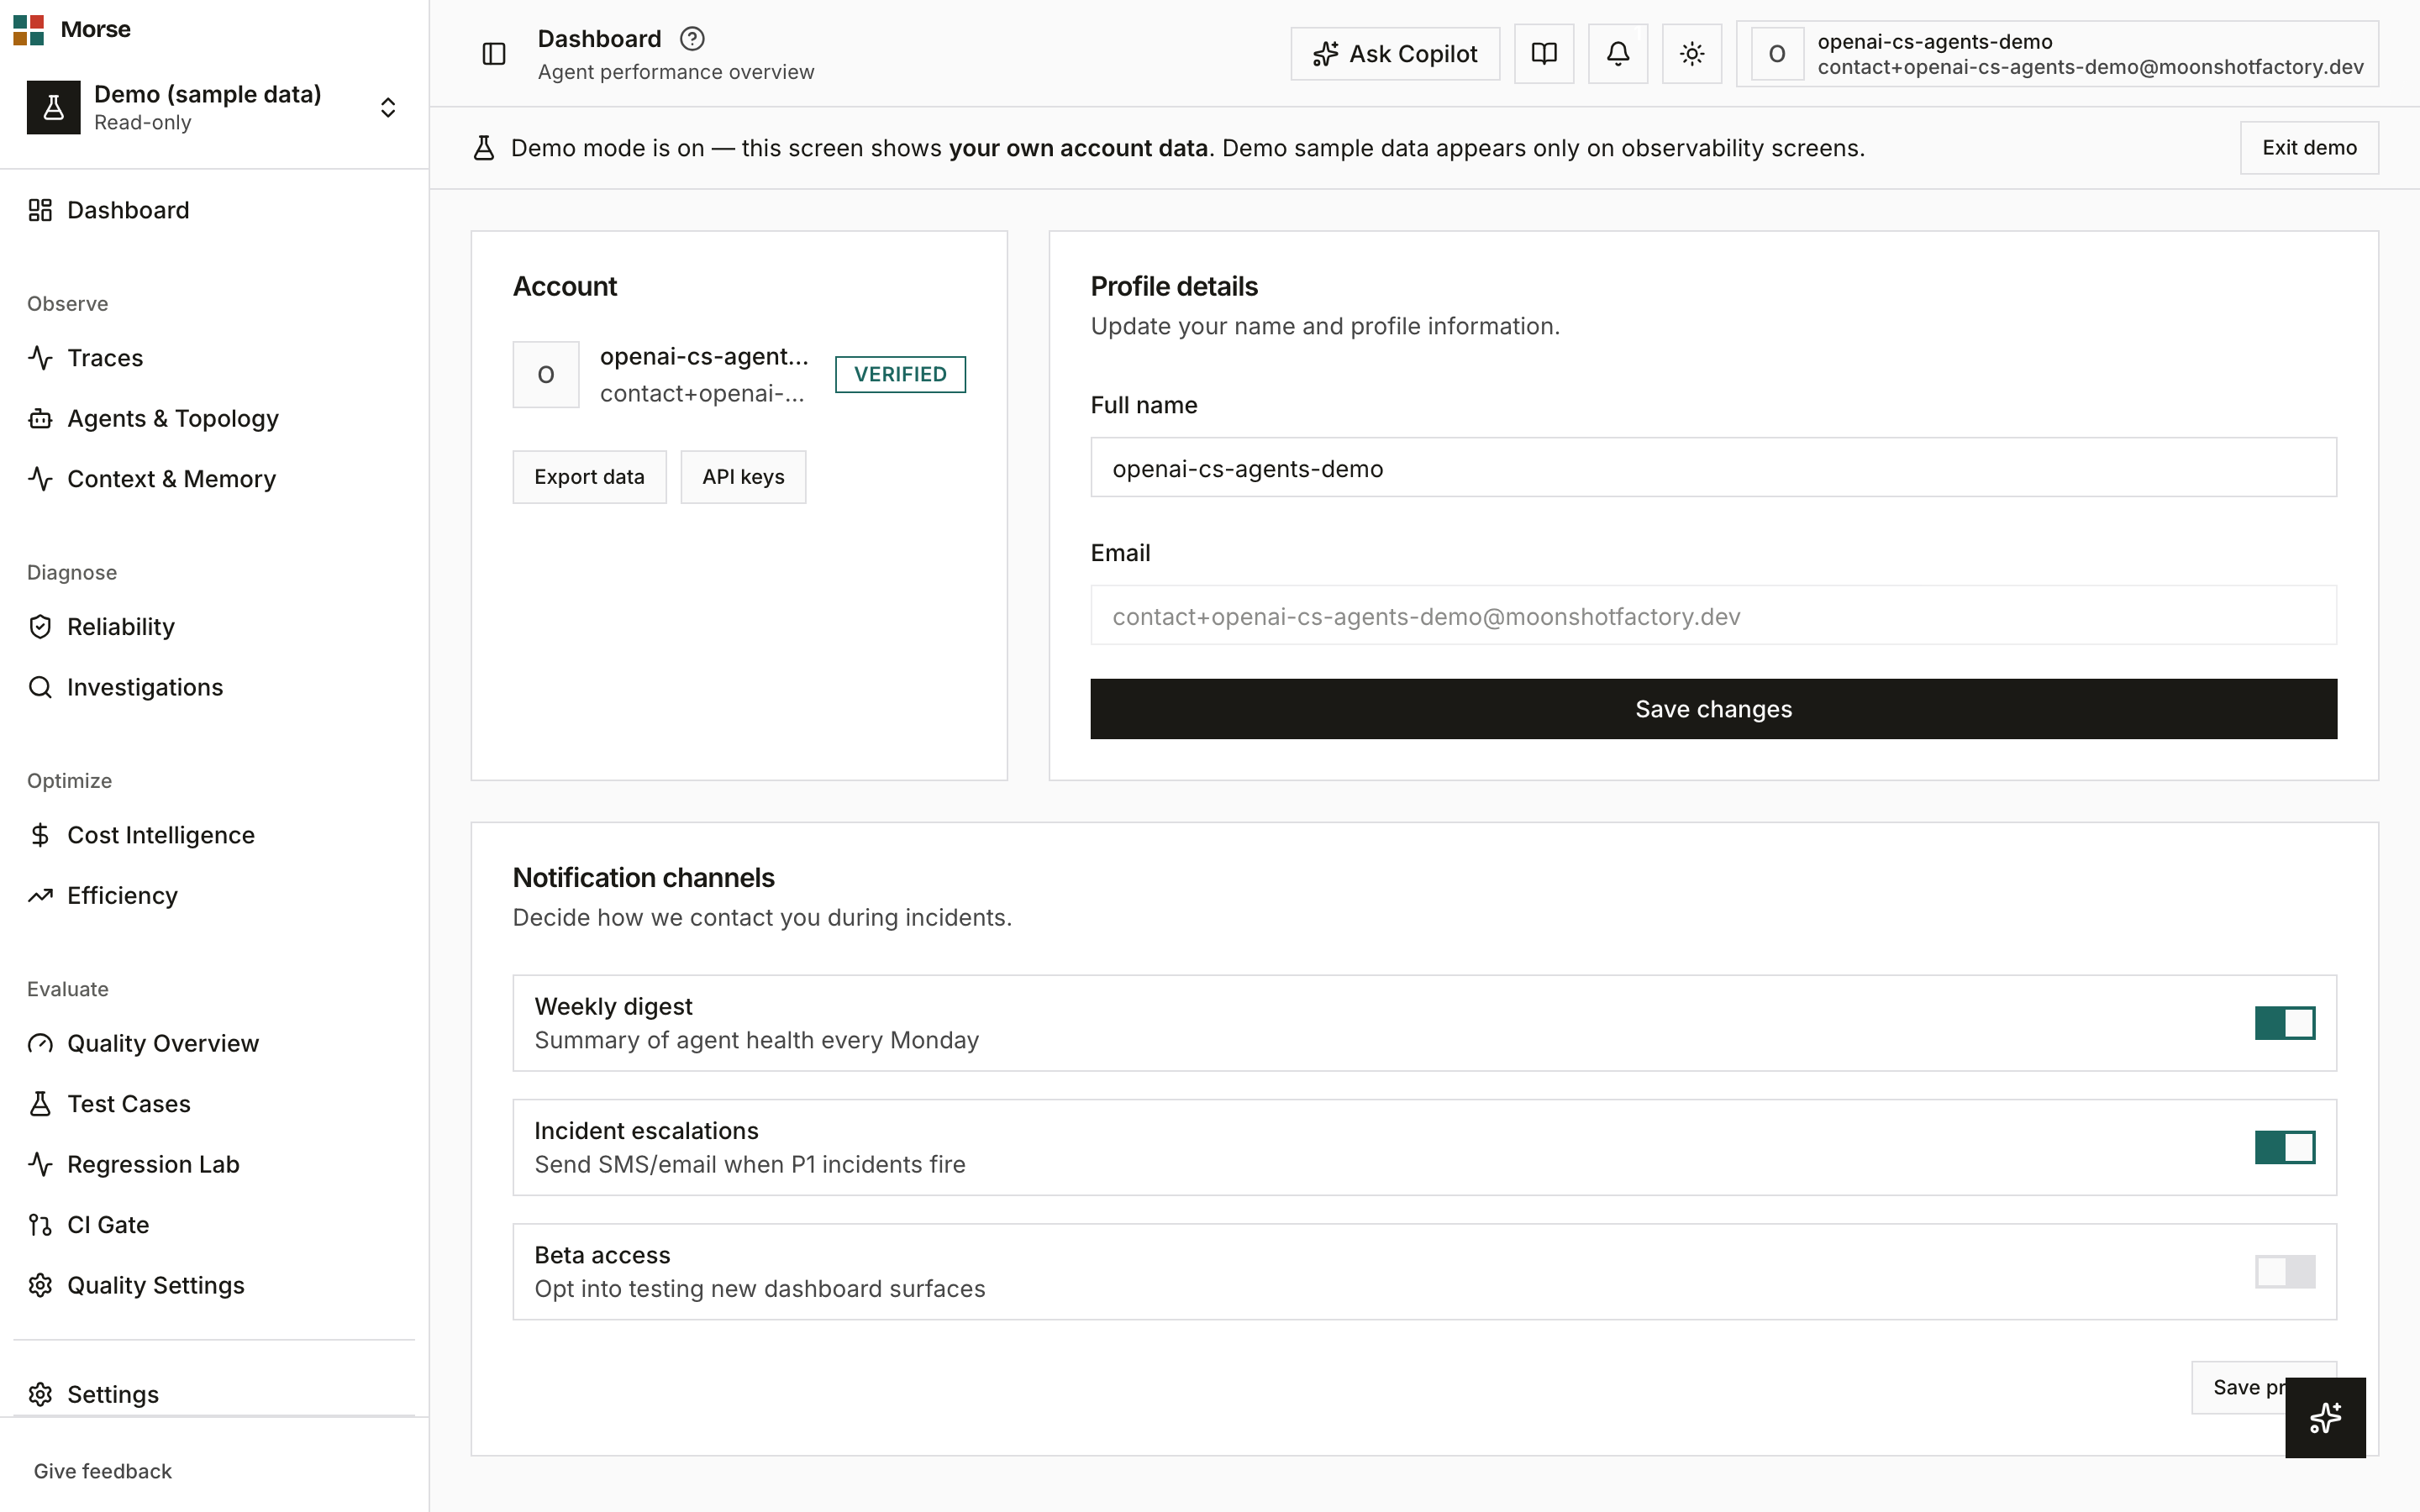This screenshot has height=1512, width=2420.
Task: Click the user avatar O in header
Action: tap(1777, 54)
